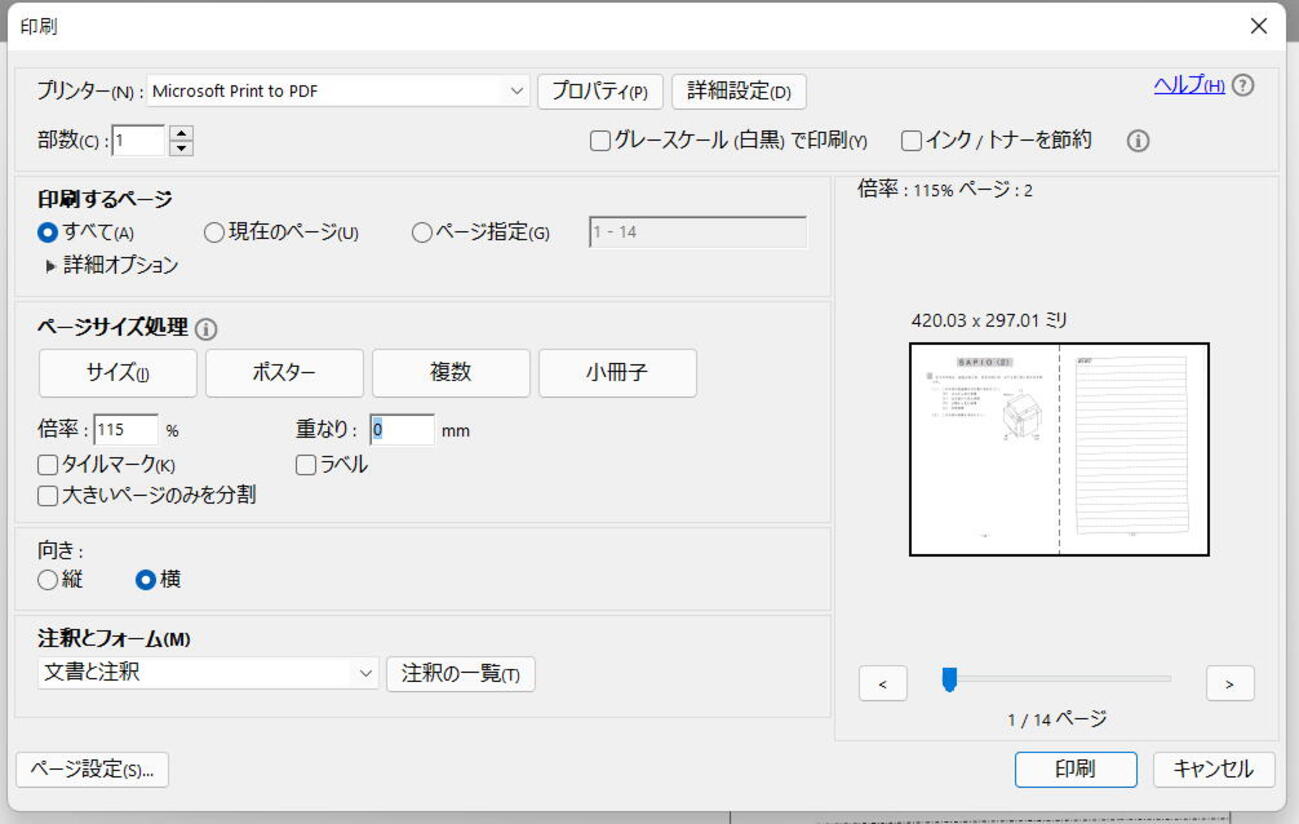Viewport: 1299px width, 824px height.
Task: Click the help question mark icon
Action: (1242, 86)
